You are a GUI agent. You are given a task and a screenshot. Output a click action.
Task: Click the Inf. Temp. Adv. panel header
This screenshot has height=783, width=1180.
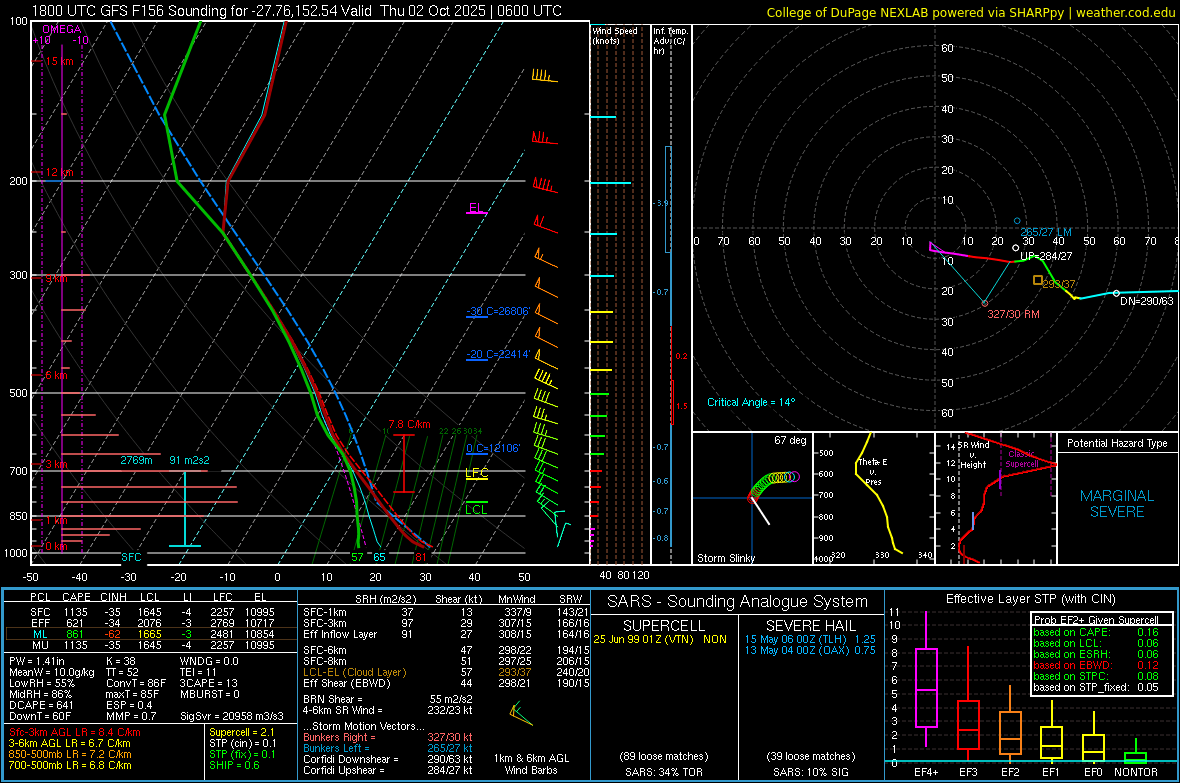tap(670, 41)
